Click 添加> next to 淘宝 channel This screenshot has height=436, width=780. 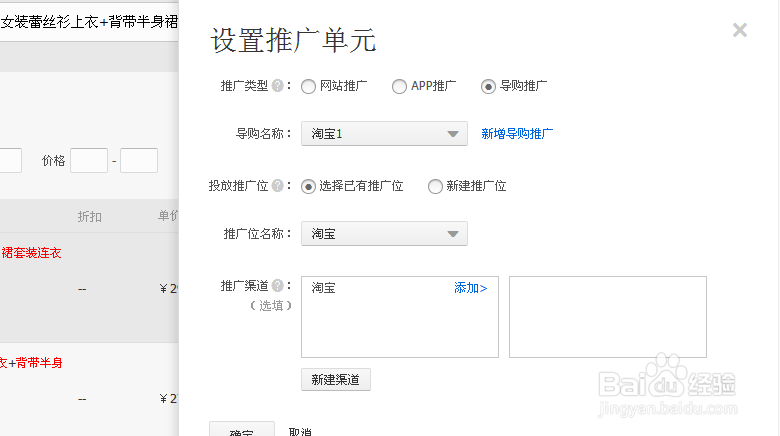471,288
